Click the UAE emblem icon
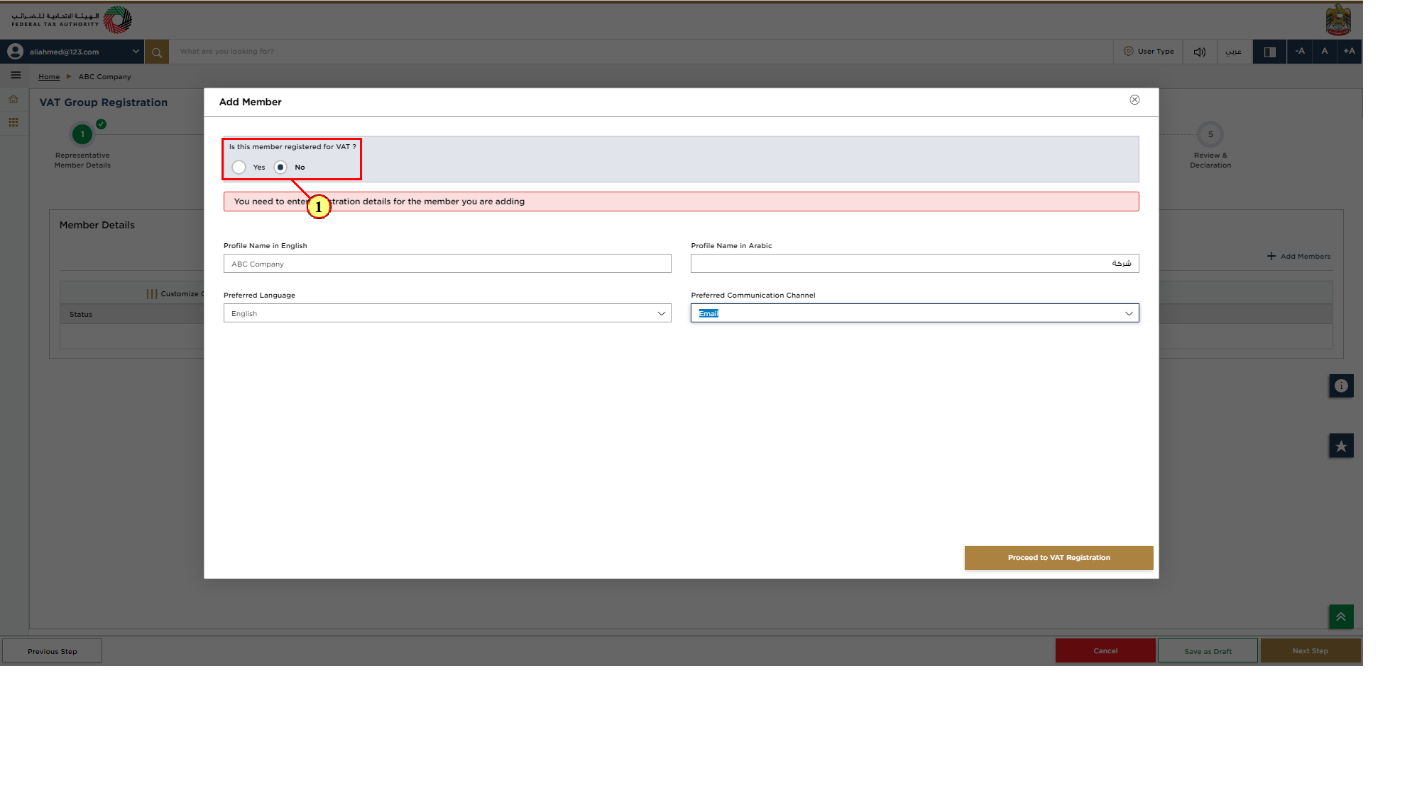 1337,20
